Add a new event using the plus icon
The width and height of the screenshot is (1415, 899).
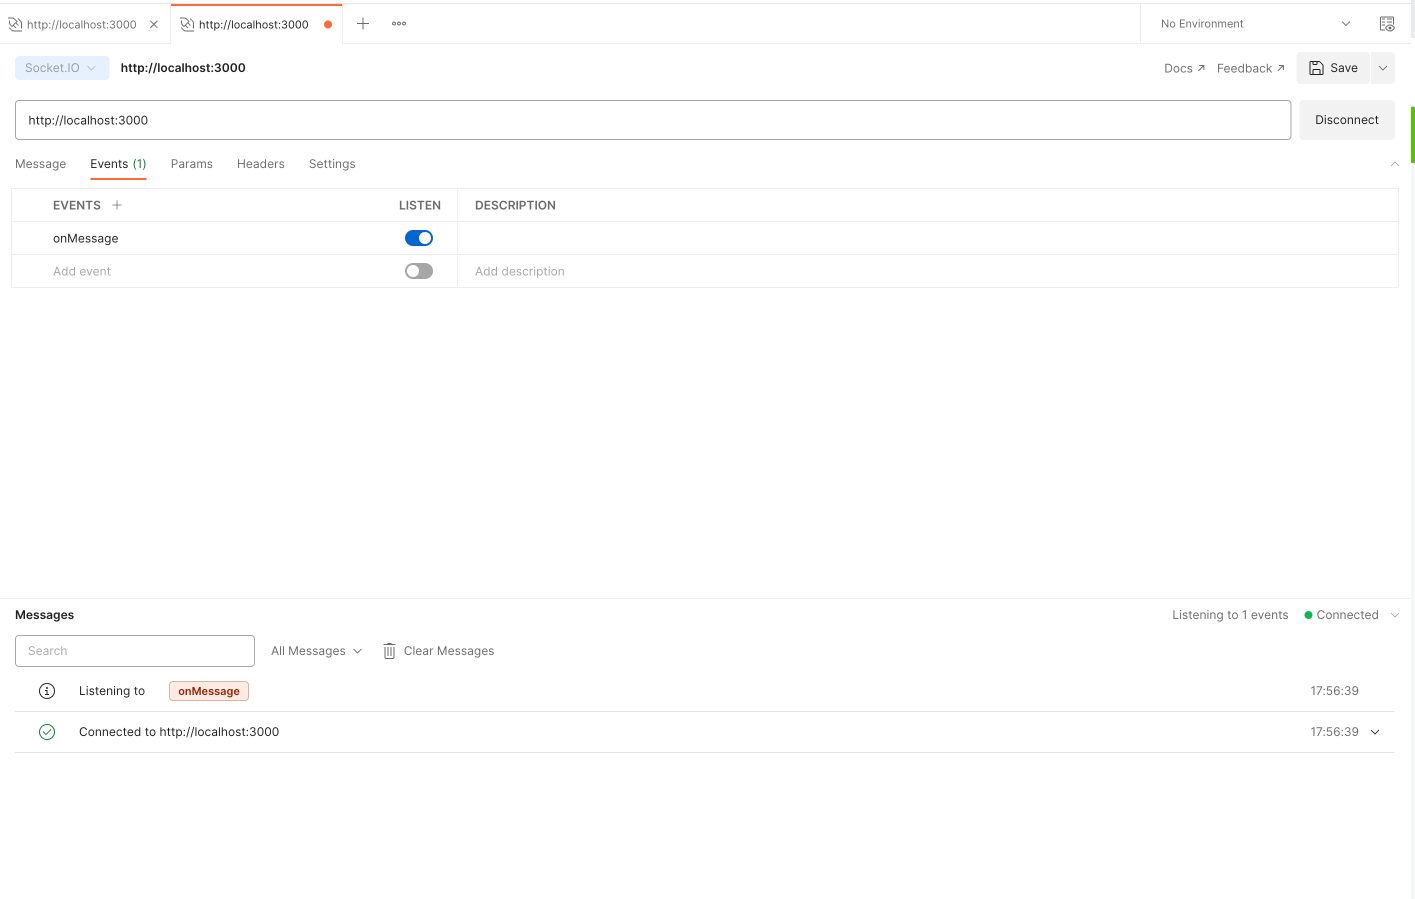(x=117, y=204)
